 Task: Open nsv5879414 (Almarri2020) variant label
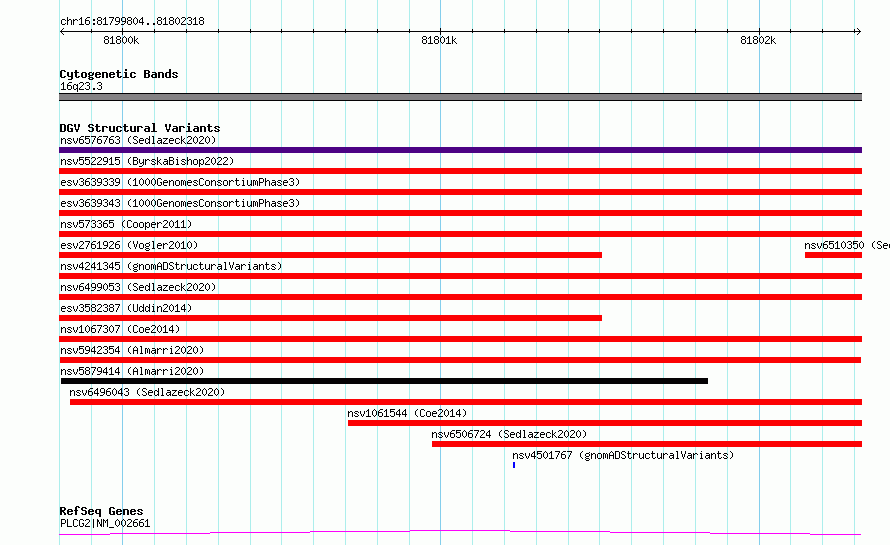(x=132, y=371)
